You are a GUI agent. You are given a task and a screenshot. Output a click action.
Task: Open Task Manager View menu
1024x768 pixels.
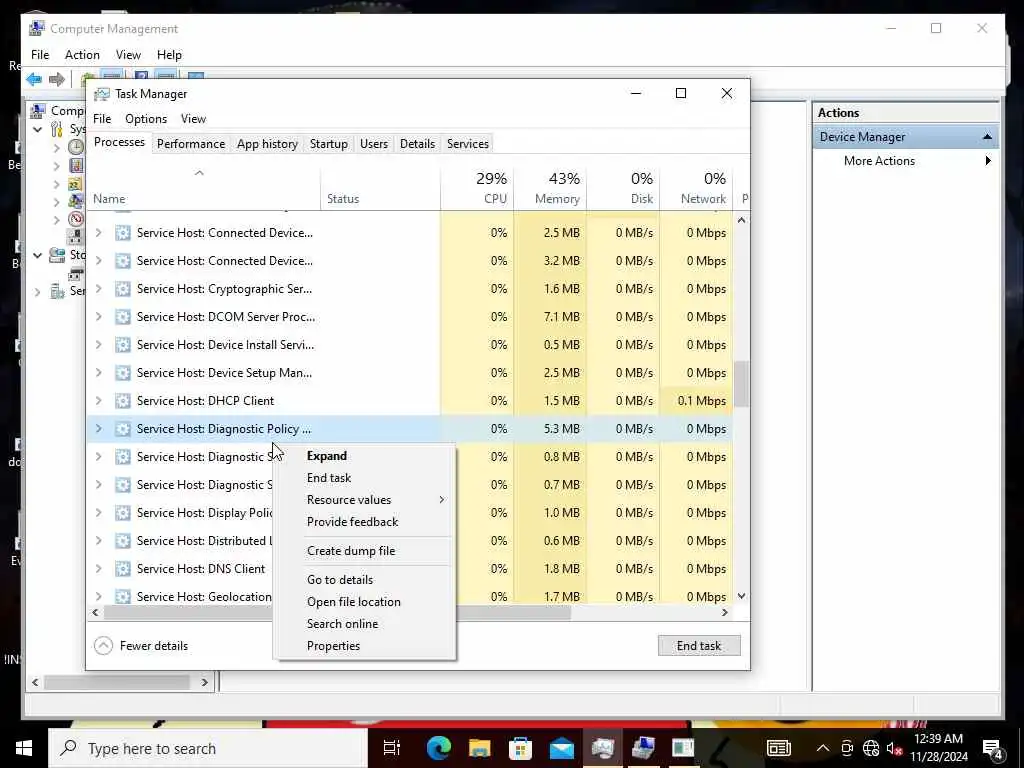pyautogui.click(x=193, y=119)
